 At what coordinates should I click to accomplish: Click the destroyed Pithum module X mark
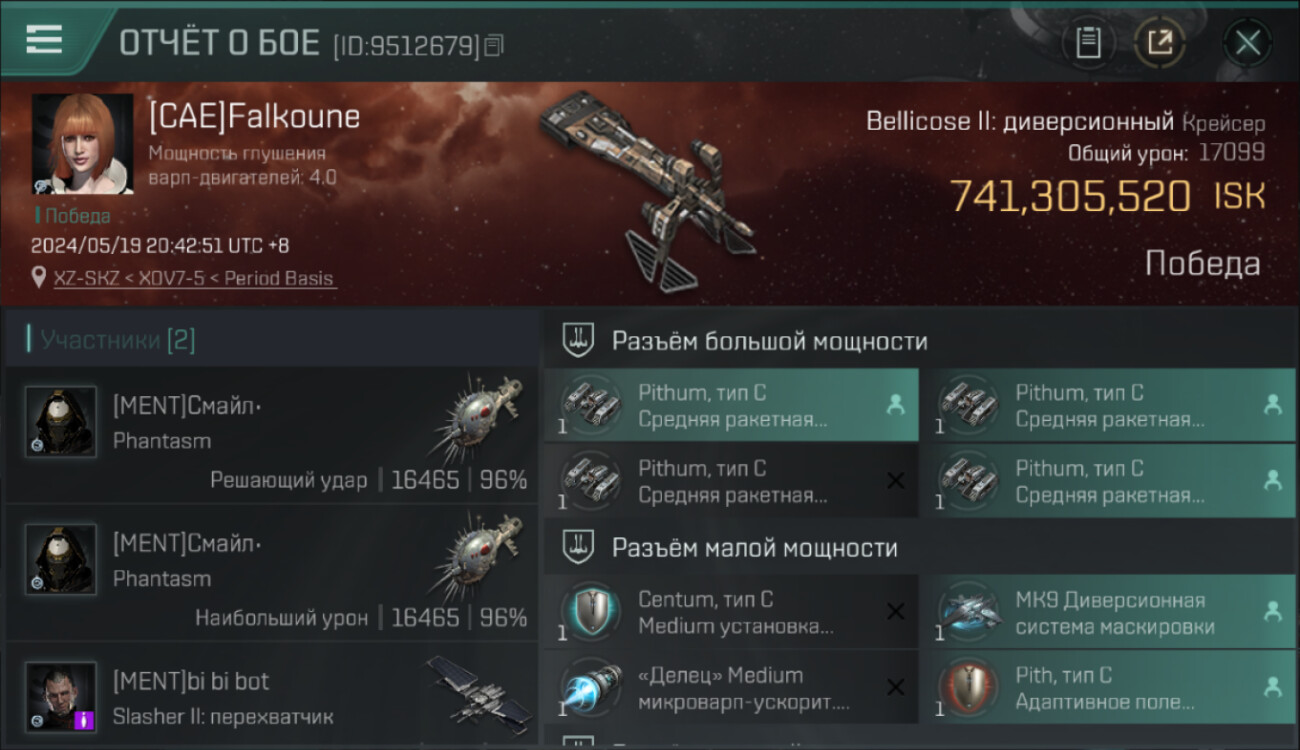(895, 481)
